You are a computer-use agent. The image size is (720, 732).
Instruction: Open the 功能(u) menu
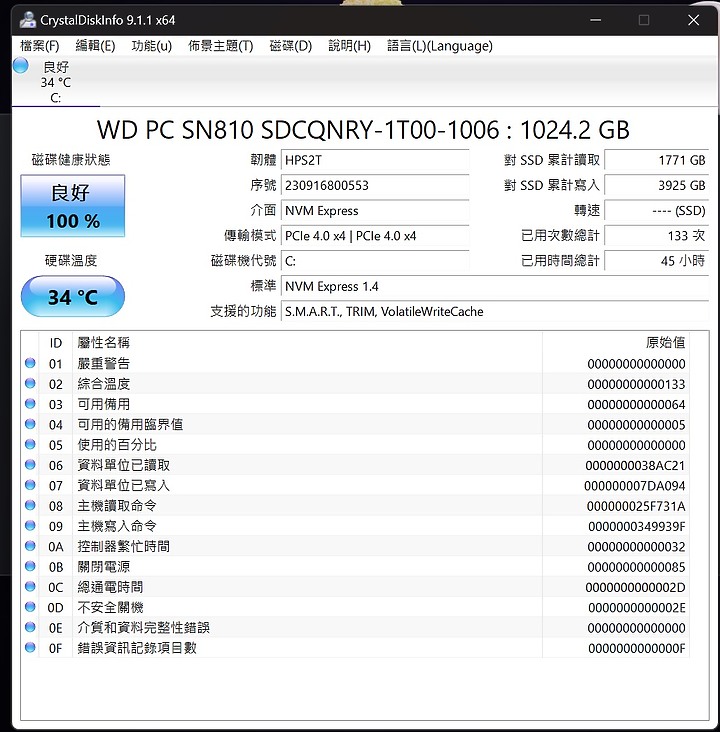(151, 46)
